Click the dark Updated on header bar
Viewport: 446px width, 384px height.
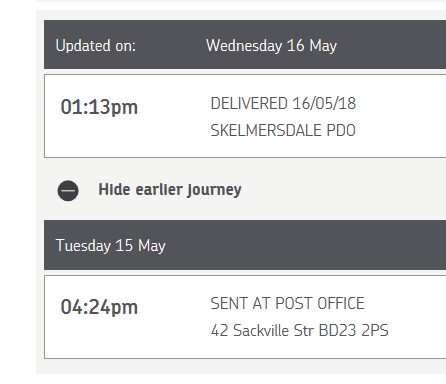[x=245, y=44]
